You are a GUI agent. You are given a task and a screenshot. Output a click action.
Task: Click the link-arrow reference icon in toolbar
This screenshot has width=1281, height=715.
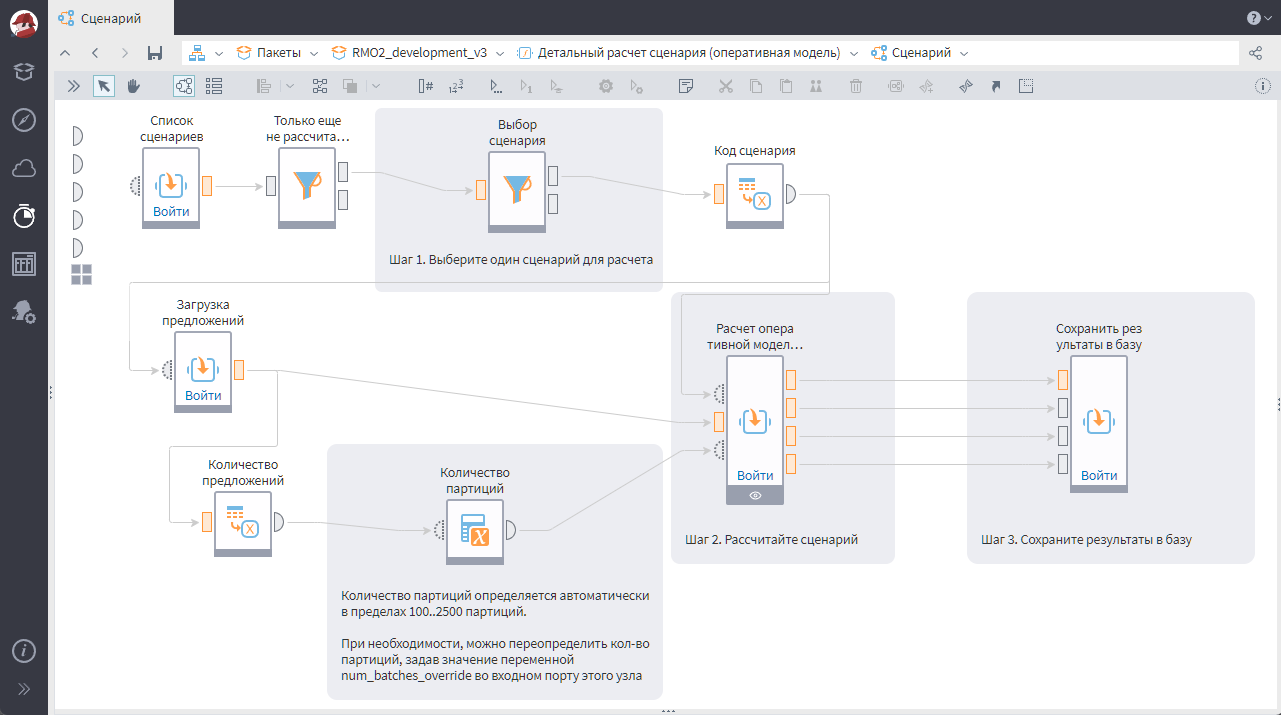coord(996,86)
